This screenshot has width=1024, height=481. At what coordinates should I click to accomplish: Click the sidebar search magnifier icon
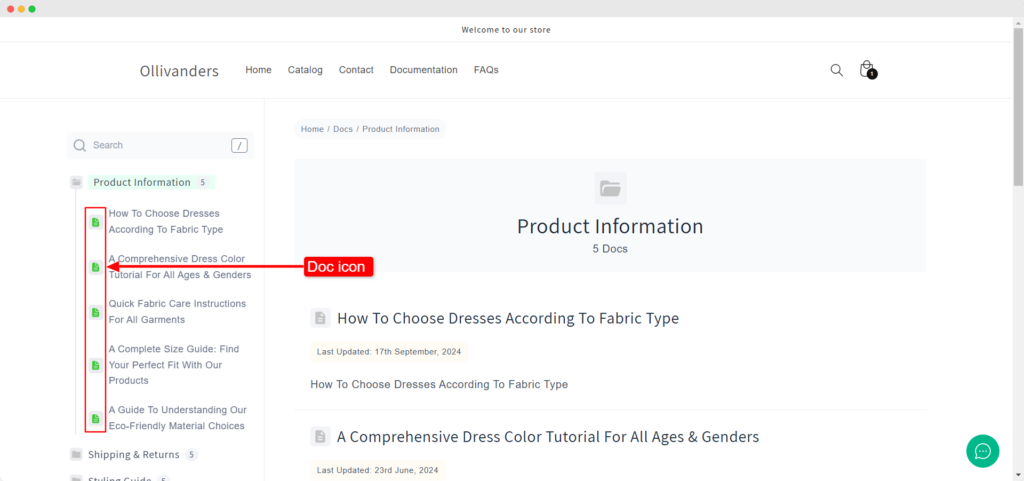pyautogui.click(x=80, y=146)
